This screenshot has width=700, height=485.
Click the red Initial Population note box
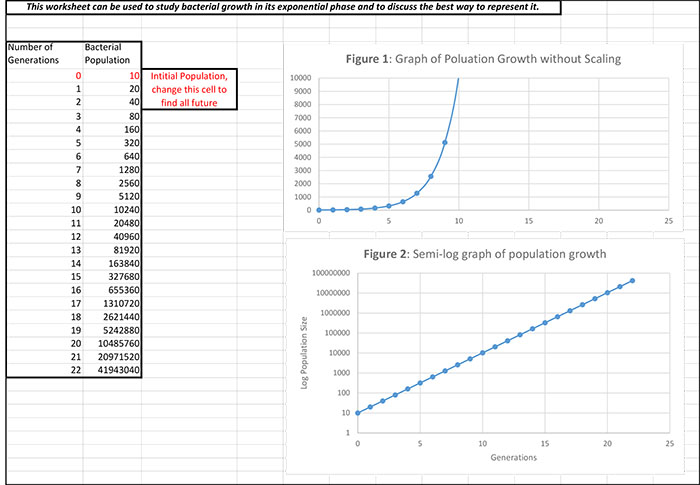click(189, 89)
